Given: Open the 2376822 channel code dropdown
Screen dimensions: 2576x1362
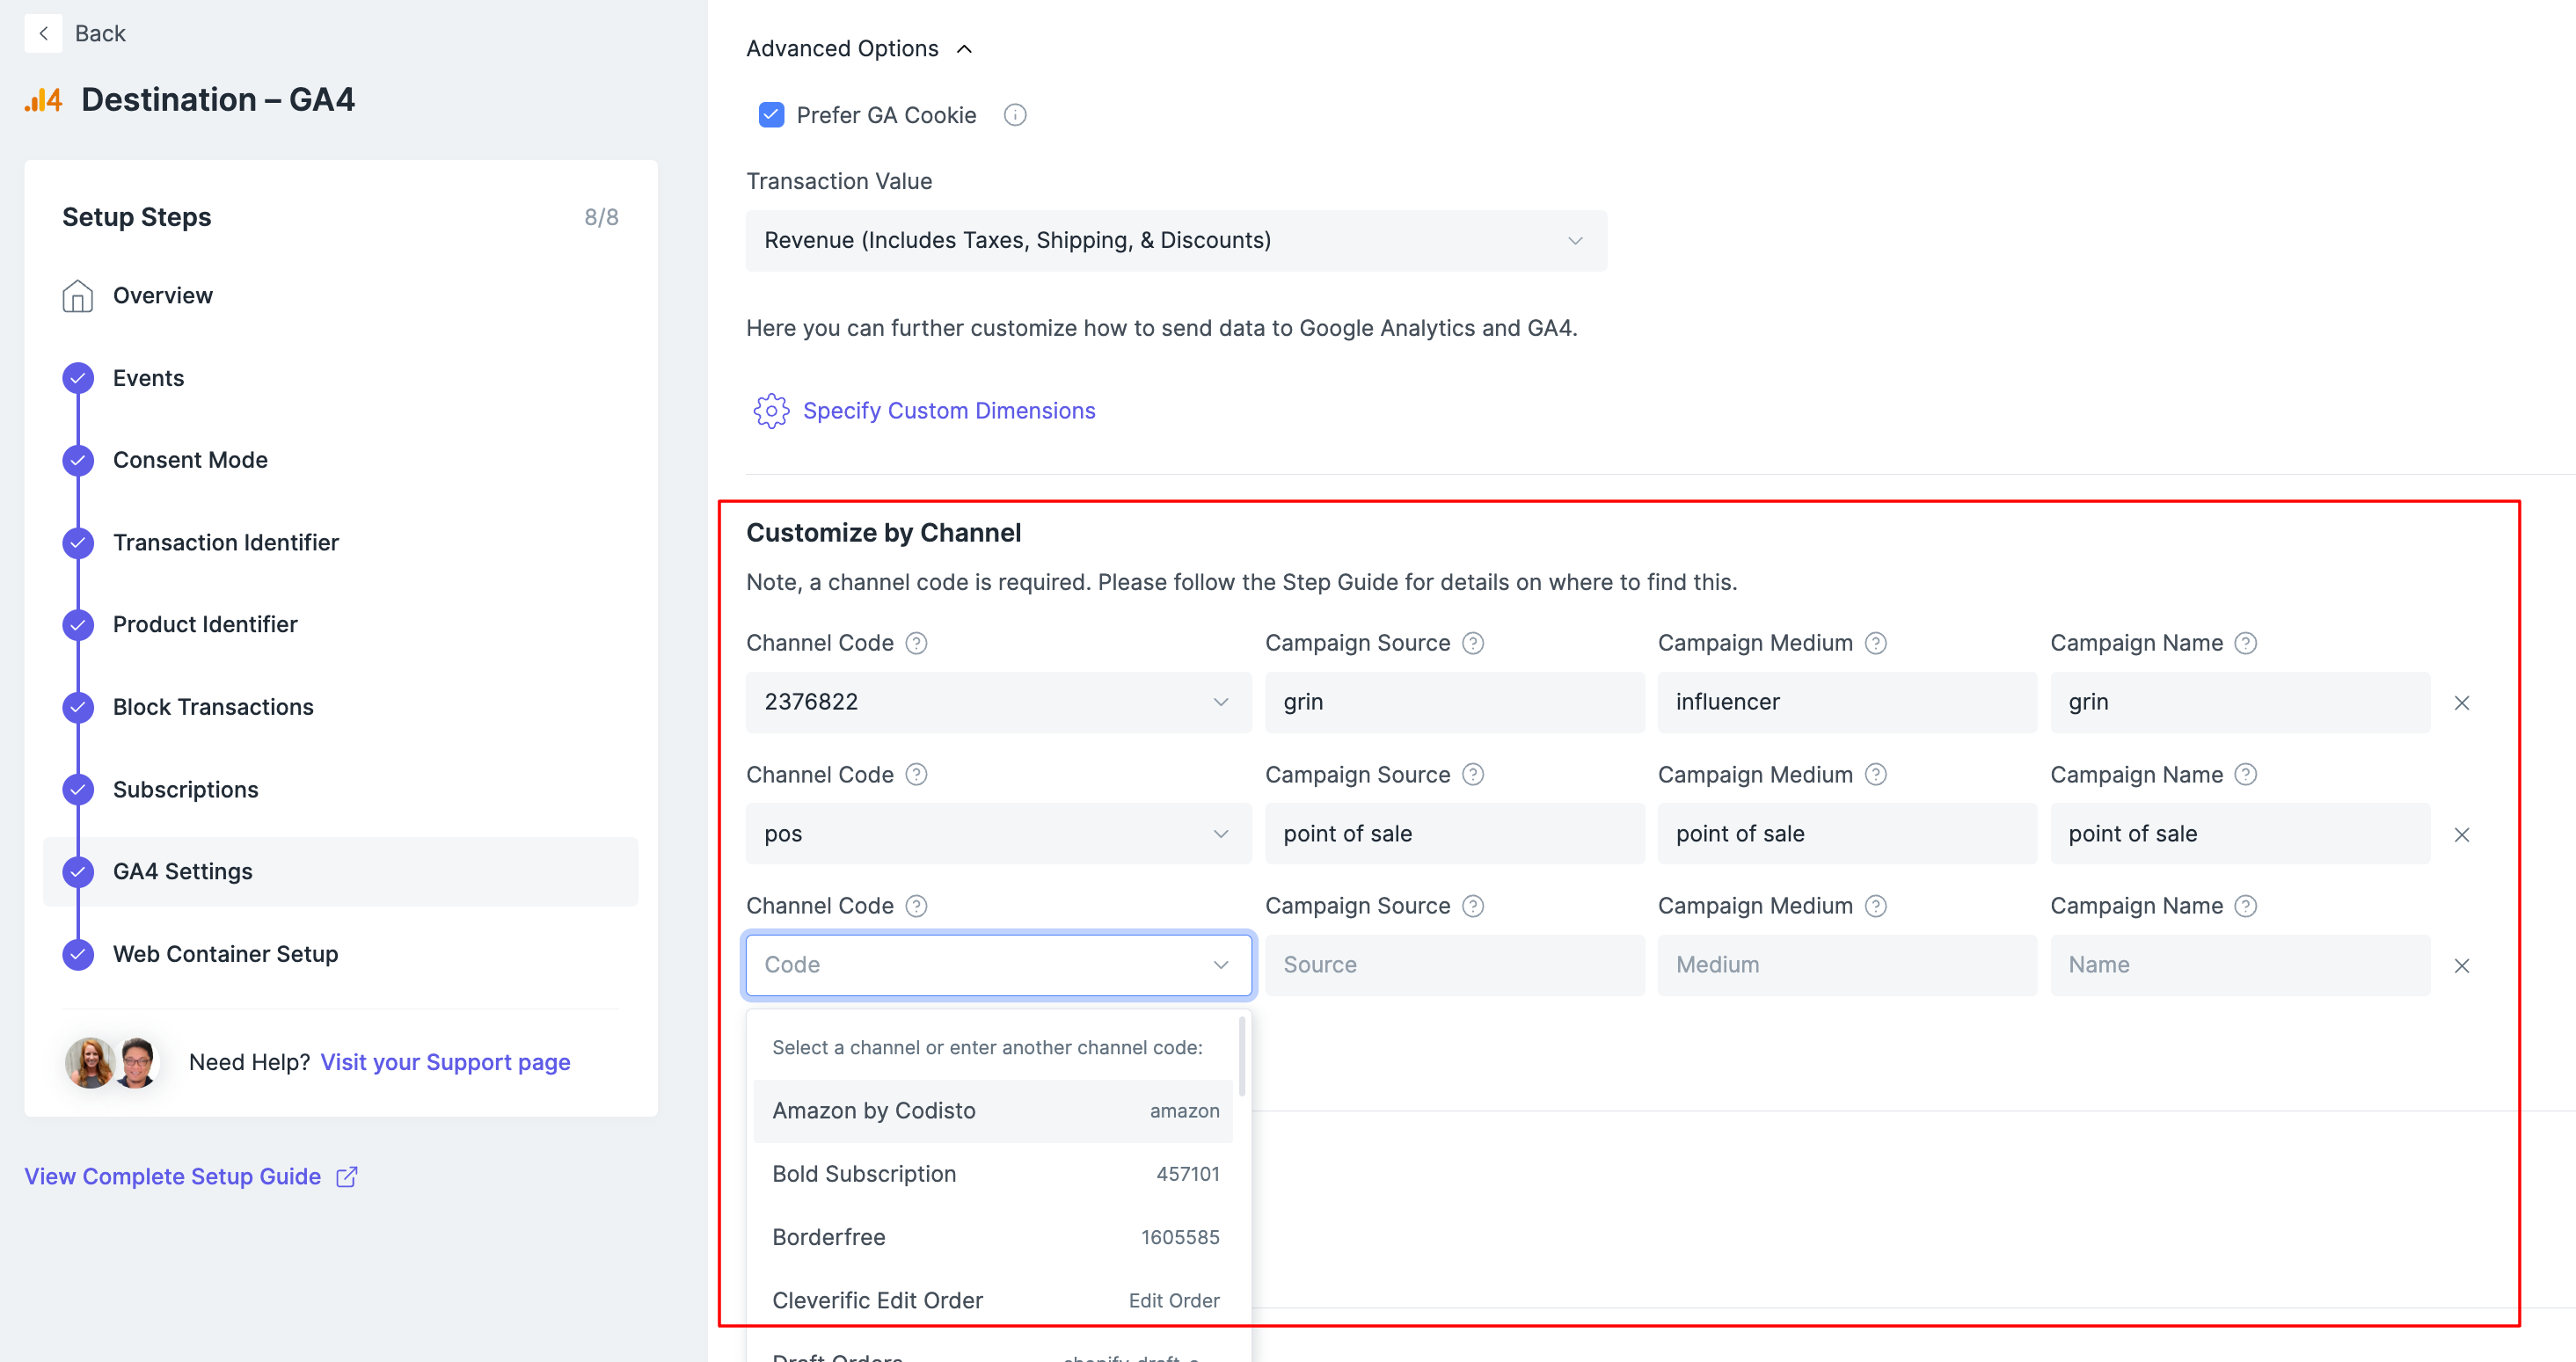Looking at the screenshot, I should point(997,702).
